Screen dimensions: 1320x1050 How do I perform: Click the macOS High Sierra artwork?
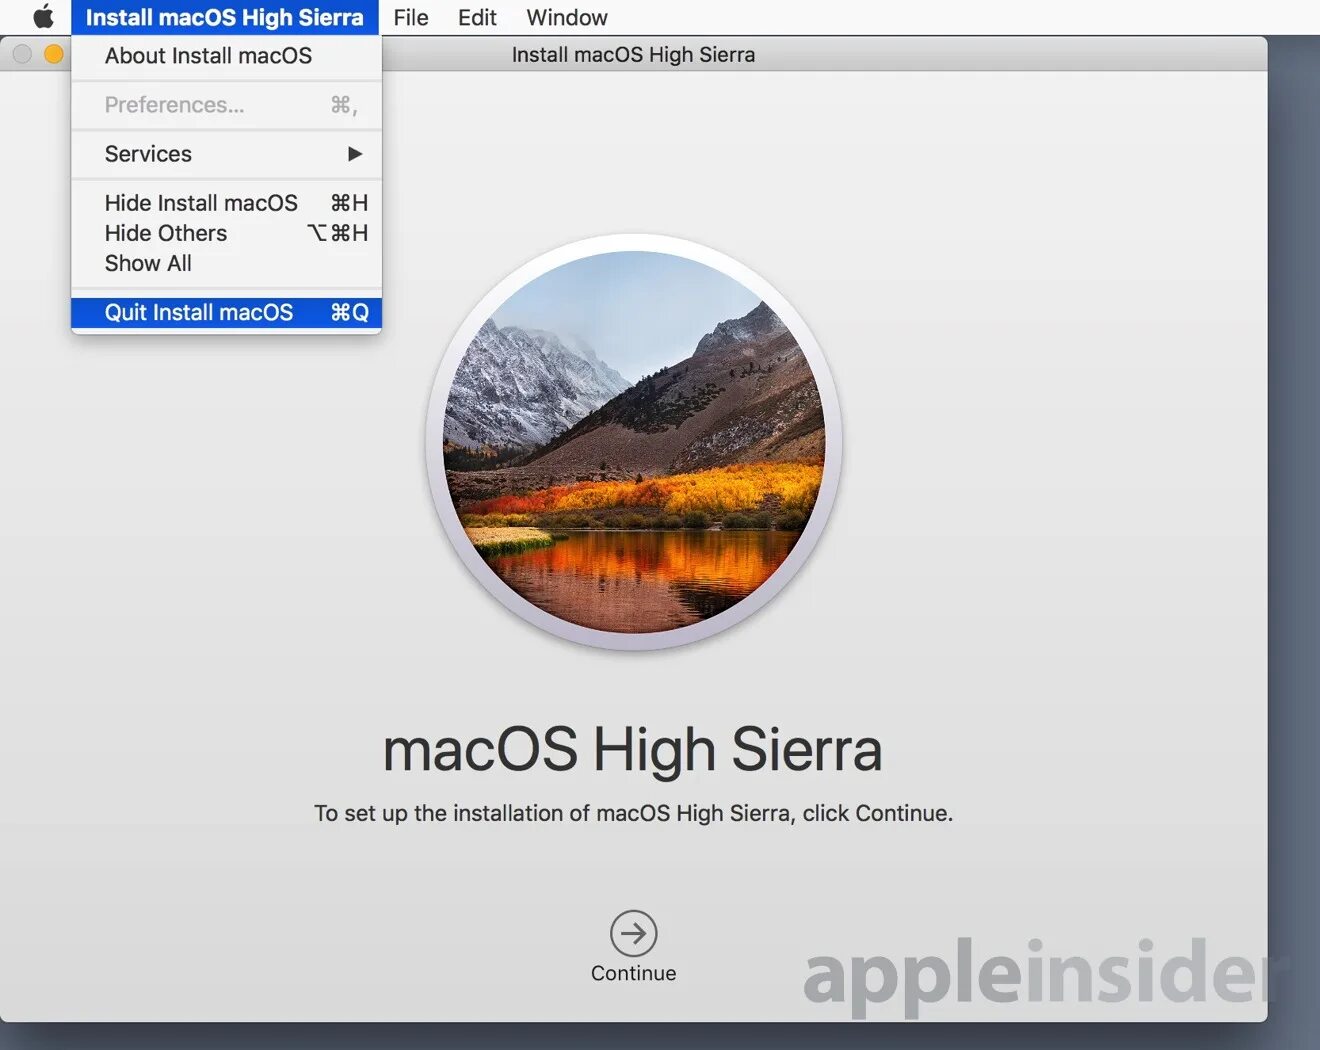tap(633, 442)
